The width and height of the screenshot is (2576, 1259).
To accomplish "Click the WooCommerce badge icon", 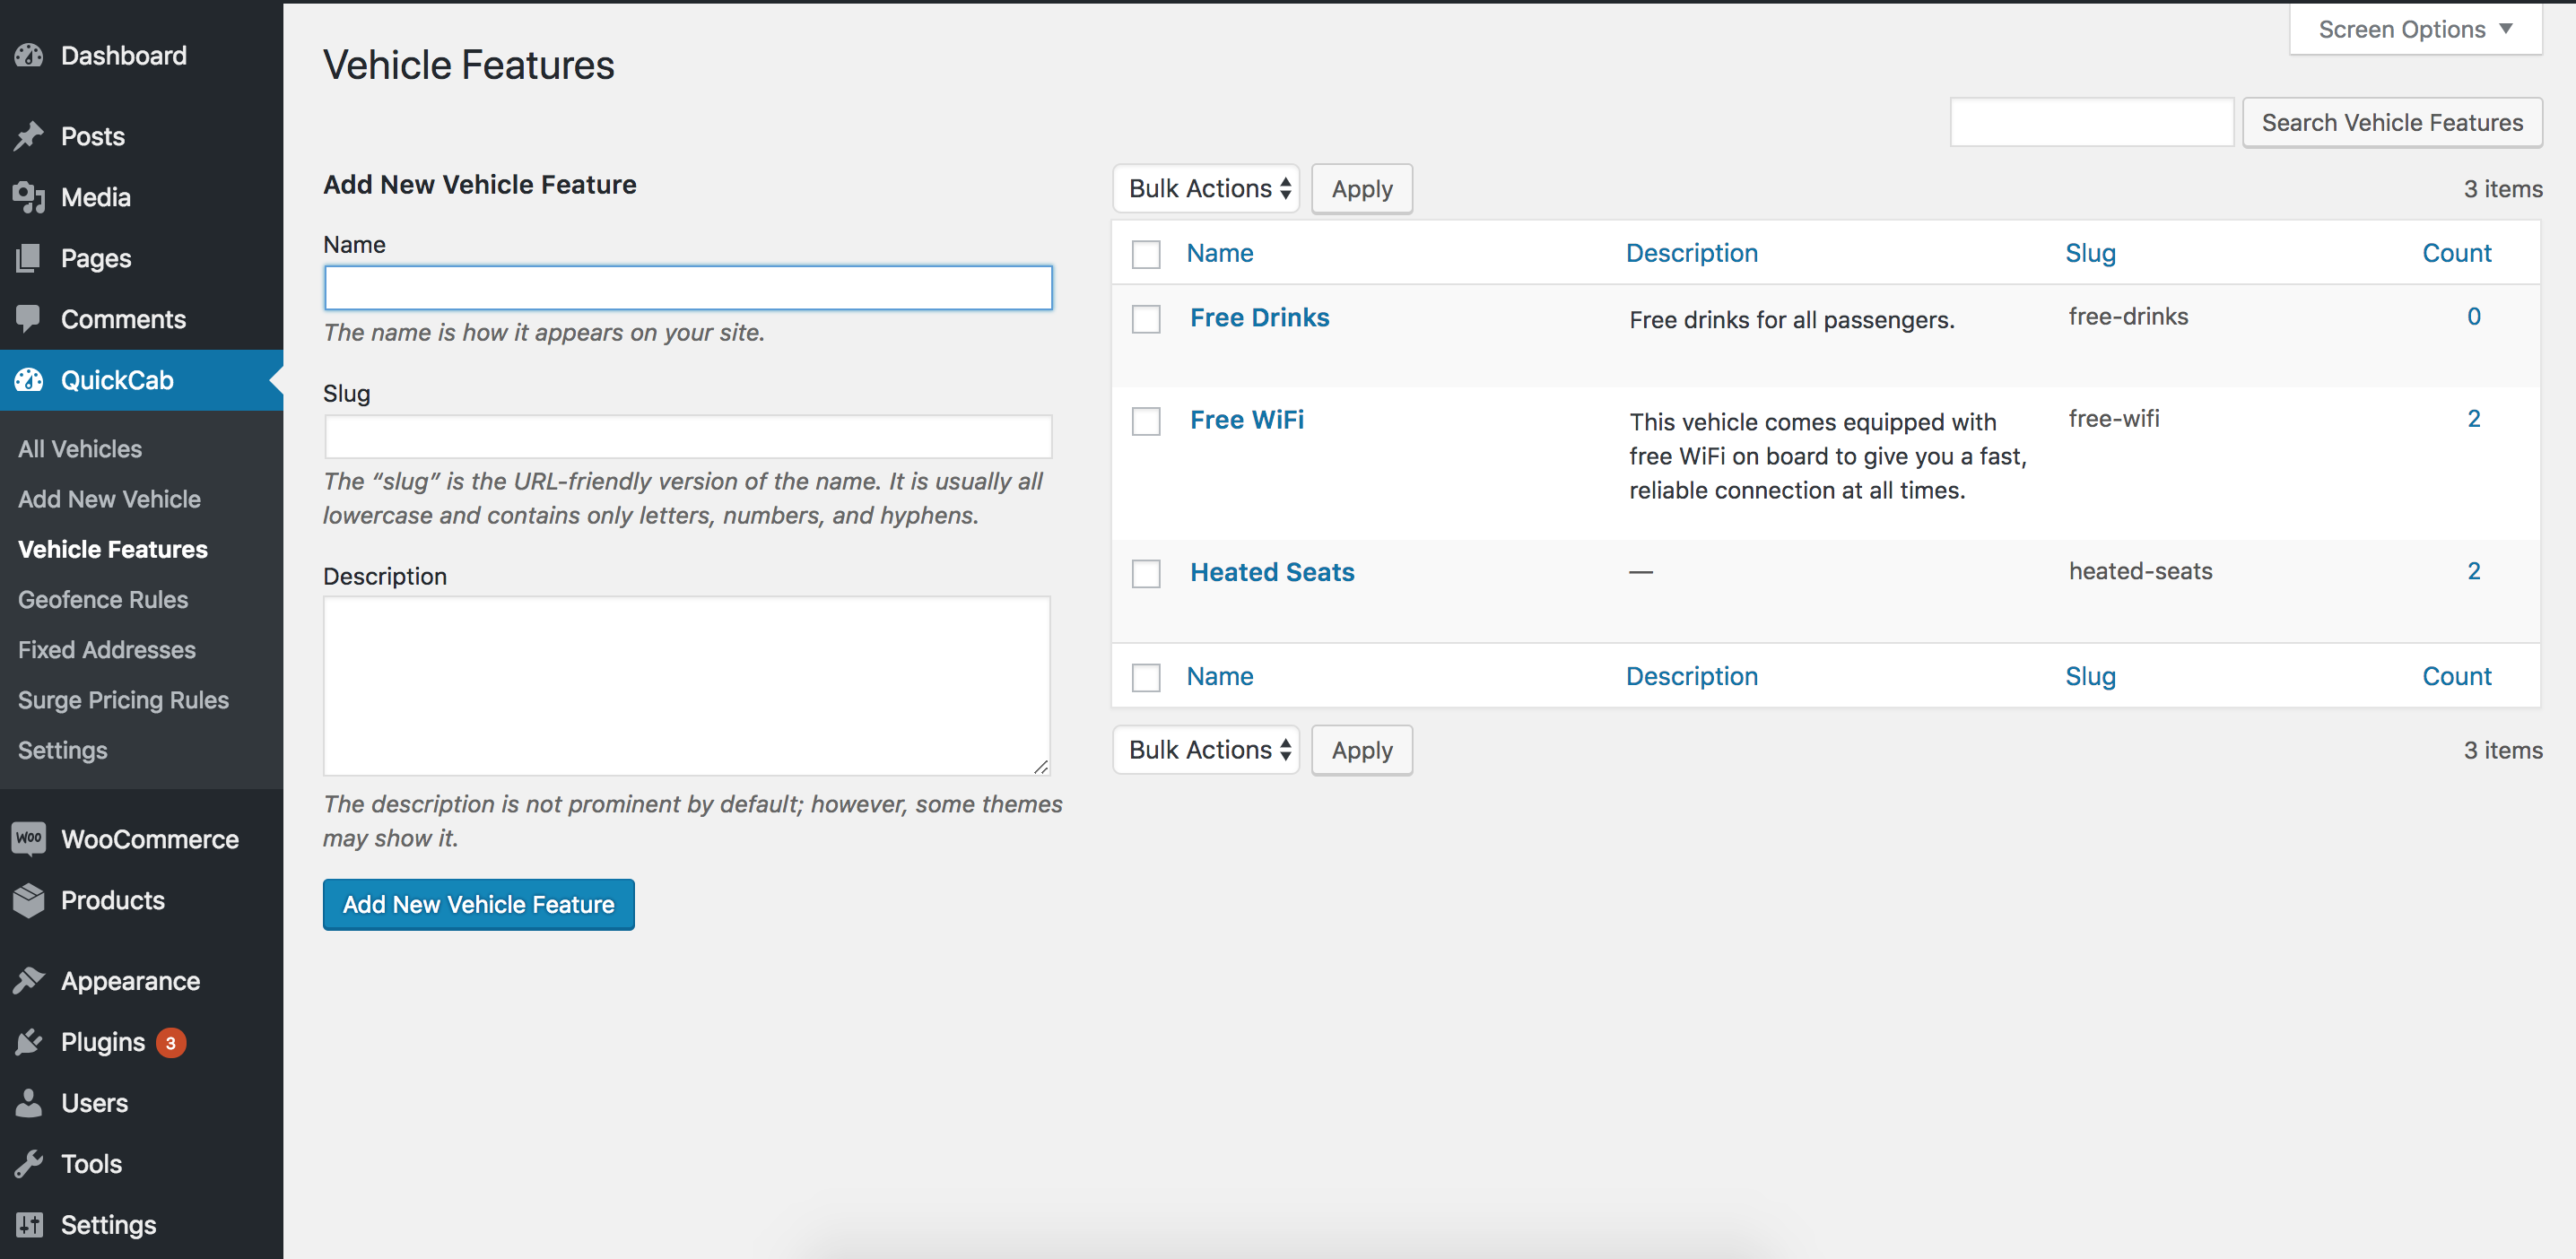I will (x=29, y=839).
